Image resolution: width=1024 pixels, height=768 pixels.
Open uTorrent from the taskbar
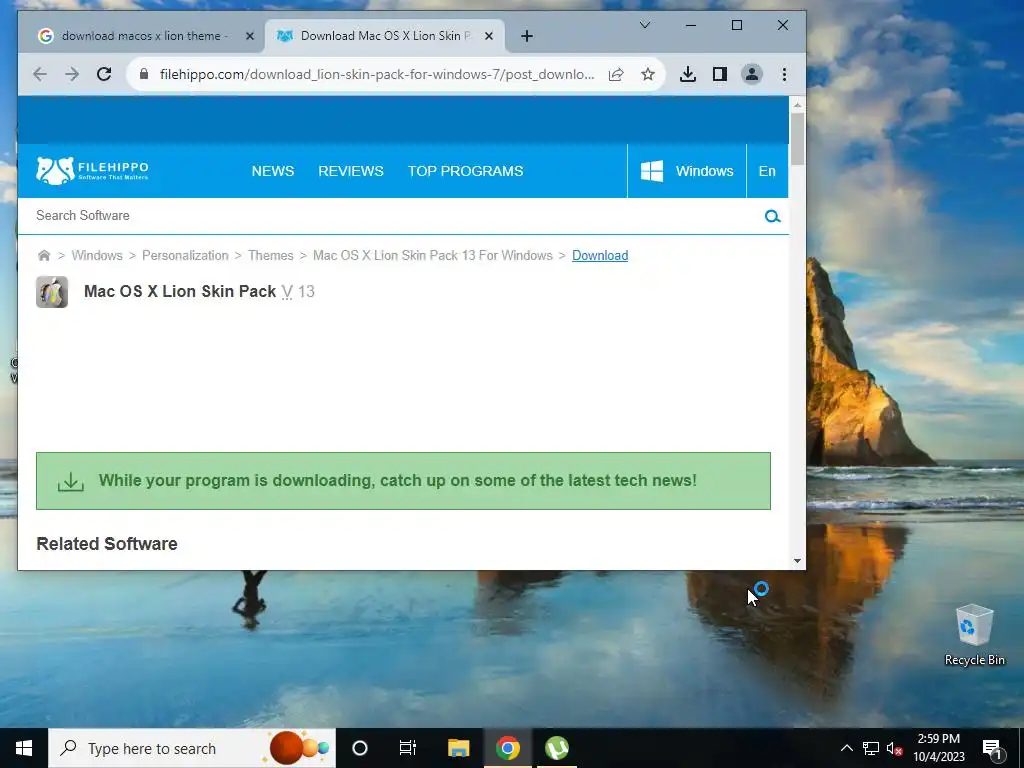point(556,748)
